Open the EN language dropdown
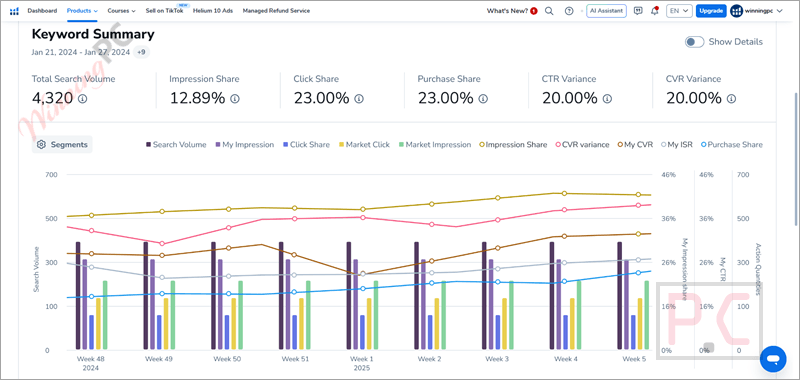Image resolution: width=800 pixels, height=380 pixels. click(x=679, y=11)
